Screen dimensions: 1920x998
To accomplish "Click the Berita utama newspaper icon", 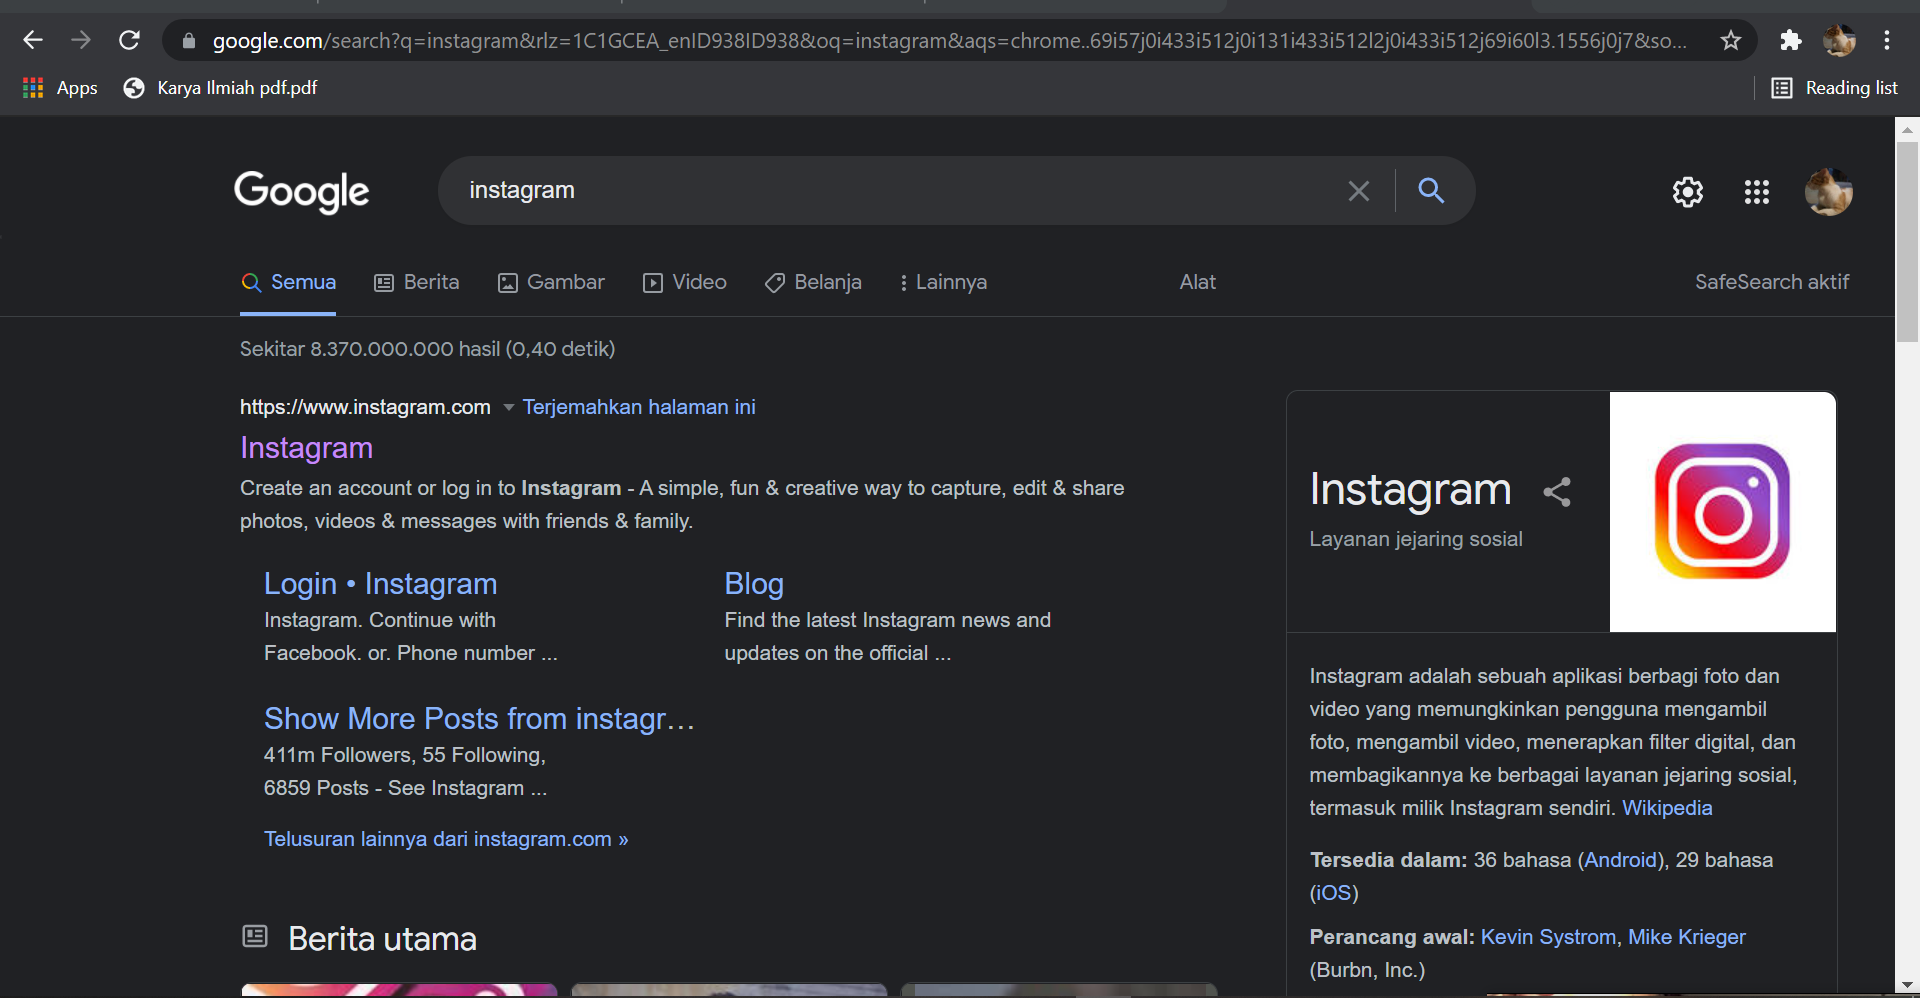I will 255,936.
